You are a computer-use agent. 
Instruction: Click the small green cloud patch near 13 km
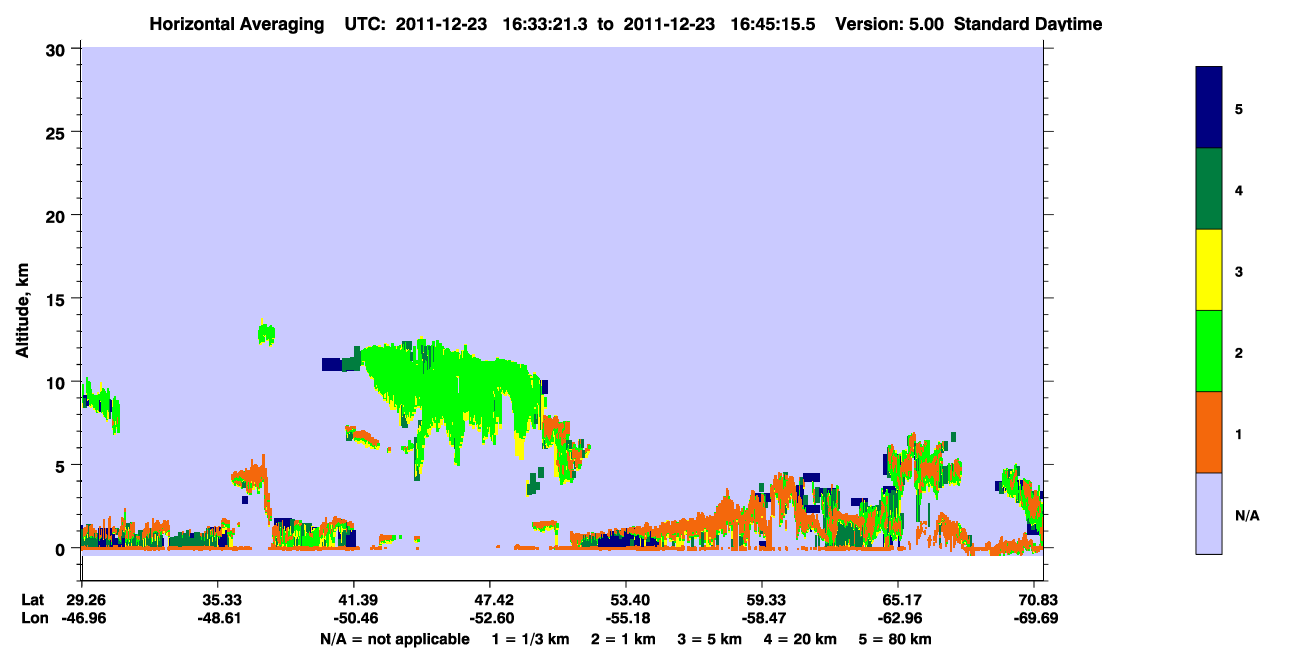(266, 333)
